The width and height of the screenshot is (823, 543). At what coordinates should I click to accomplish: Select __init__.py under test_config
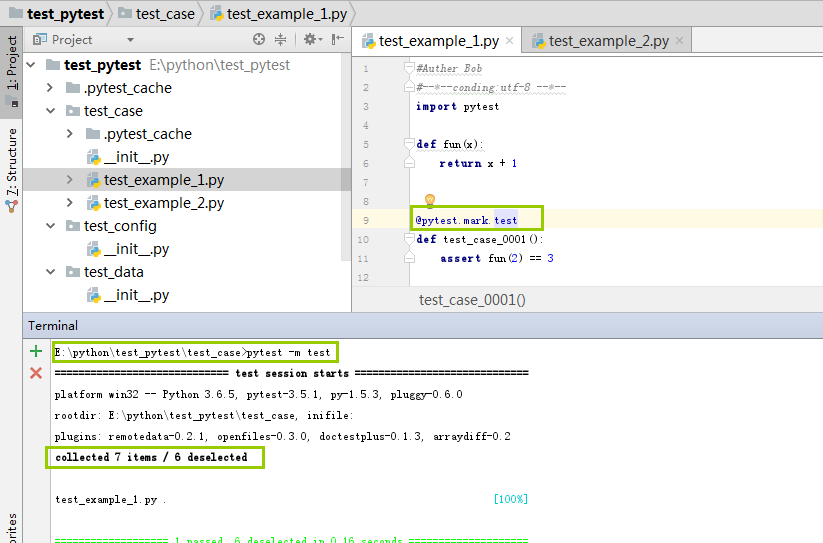tap(136, 249)
